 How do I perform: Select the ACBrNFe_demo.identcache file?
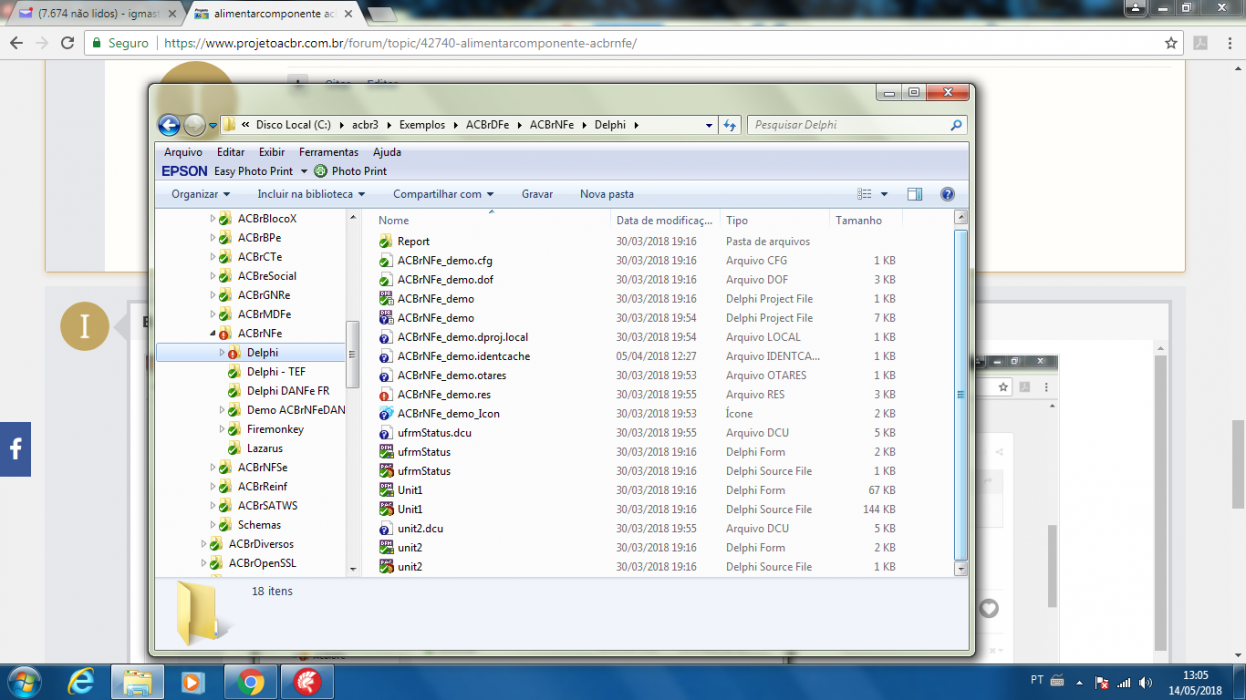[x=463, y=356]
